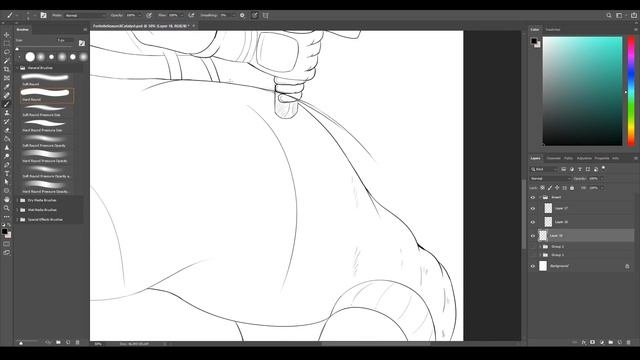The height and width of the screenshot is (360, 640).
Task: Open layer filter Kind dropdown
Action: (x=544, y=169)
